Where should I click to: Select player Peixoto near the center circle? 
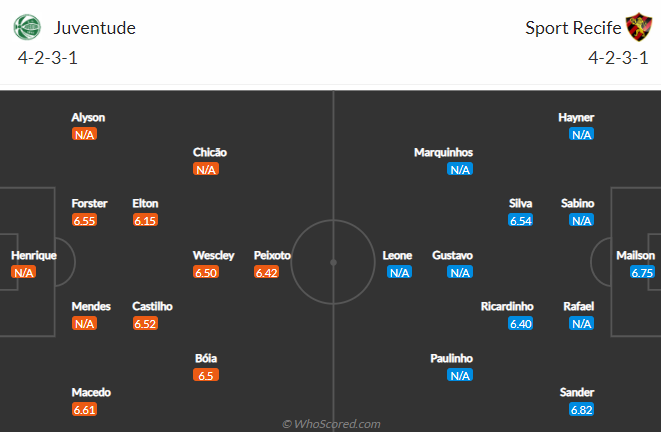(272, 255)
